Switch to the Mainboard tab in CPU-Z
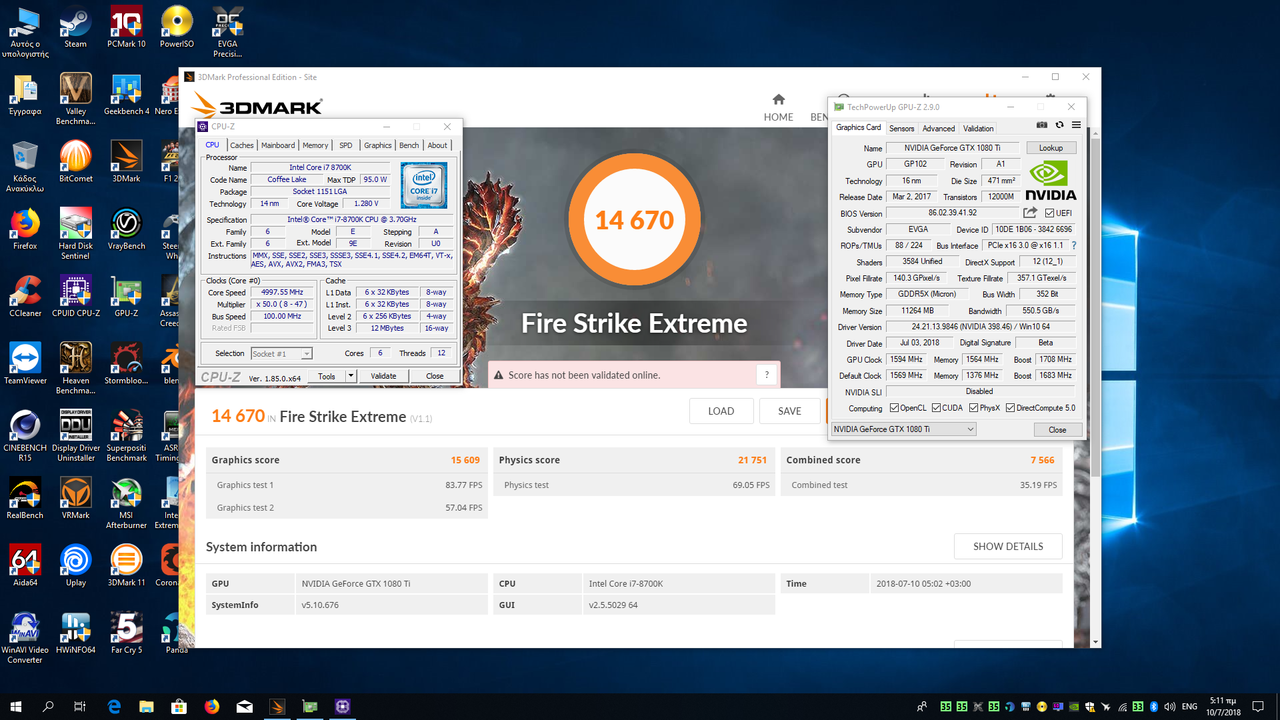The width and height of the screenshot is (1280, 720). point(278,145)
